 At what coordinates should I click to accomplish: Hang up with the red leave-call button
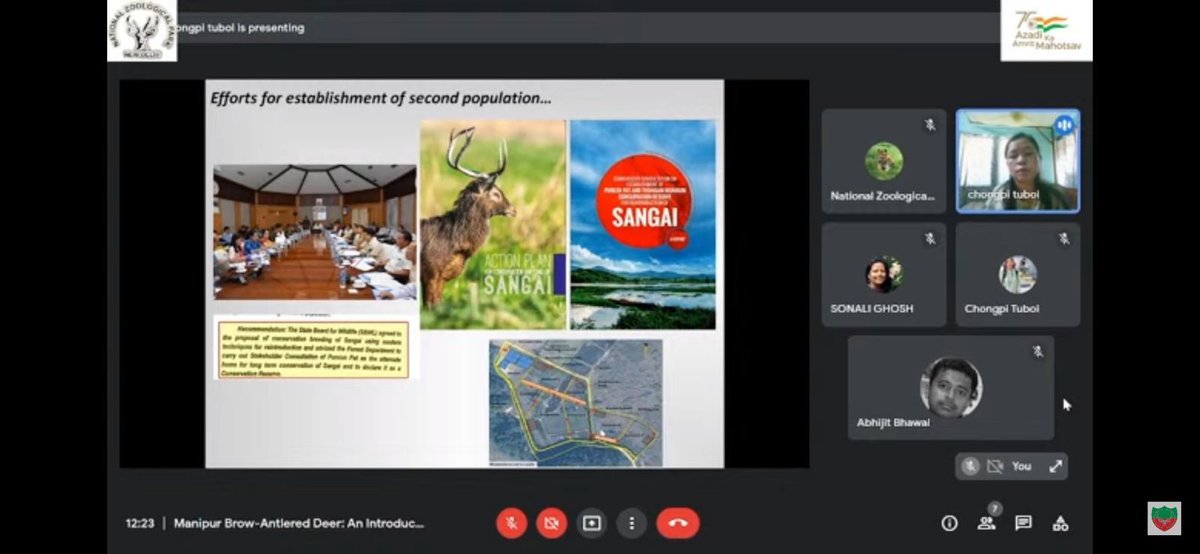click(678, 523)
